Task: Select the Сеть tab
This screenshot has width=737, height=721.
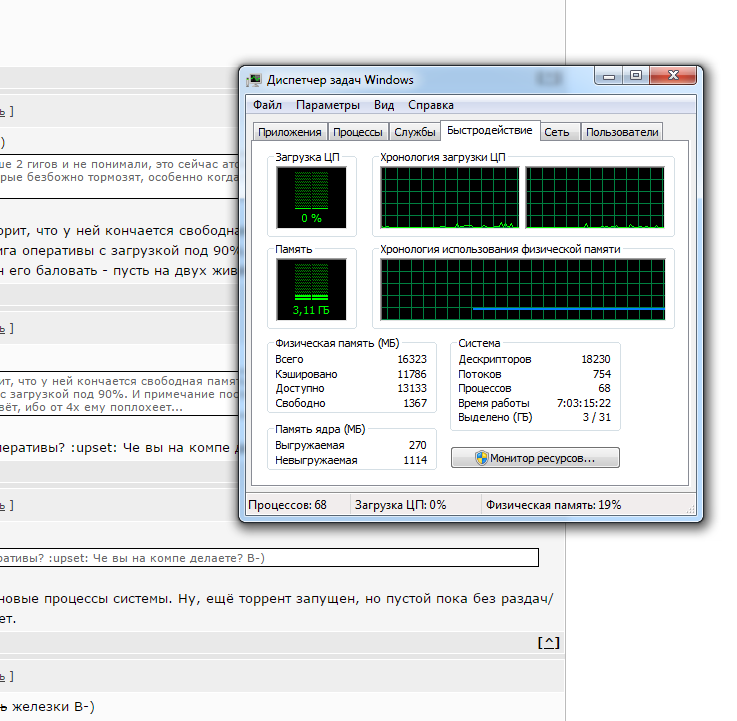Action: (x=557, y=132)
